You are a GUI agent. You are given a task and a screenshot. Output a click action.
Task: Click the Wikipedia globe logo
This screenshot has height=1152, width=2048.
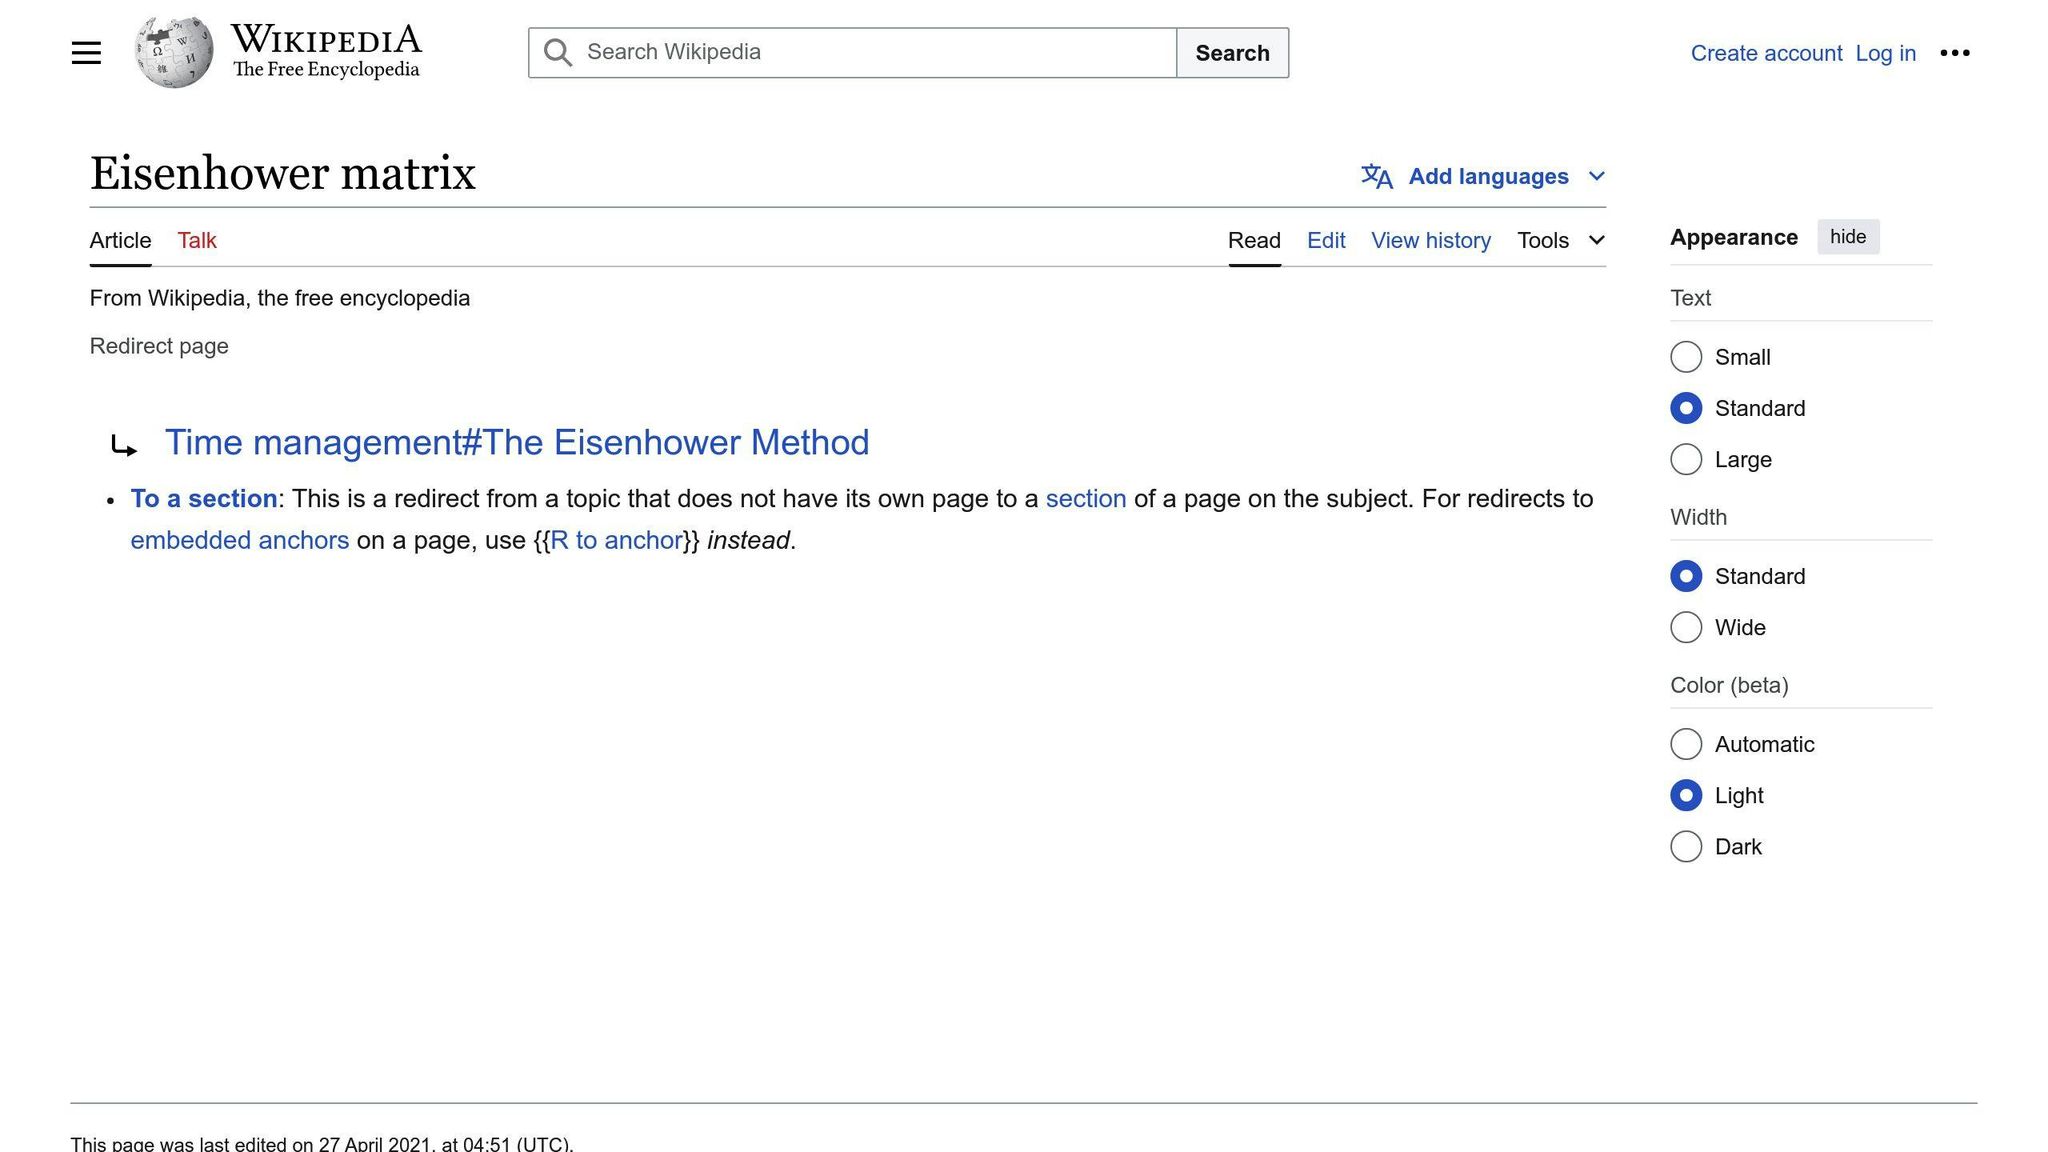[x=174, y=52]
